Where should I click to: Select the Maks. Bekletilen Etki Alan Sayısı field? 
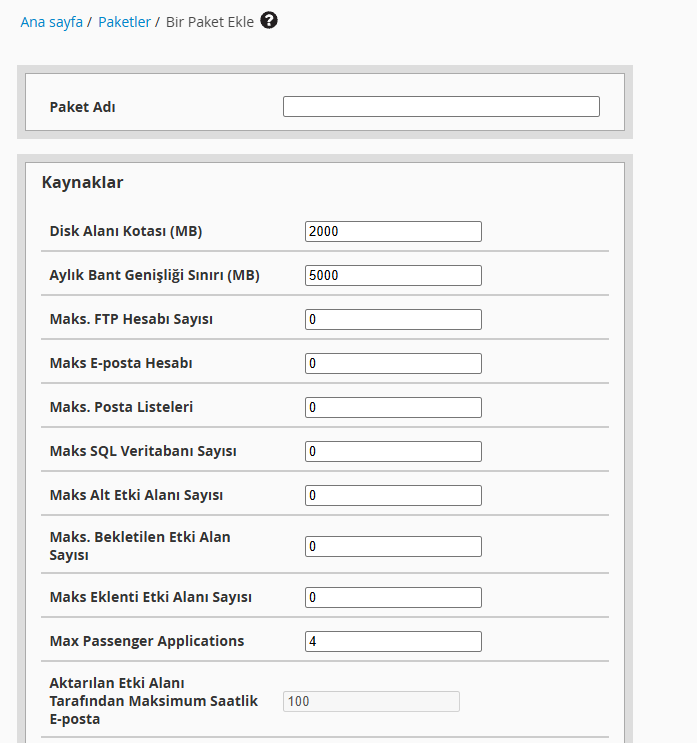[x=393, y=546]
